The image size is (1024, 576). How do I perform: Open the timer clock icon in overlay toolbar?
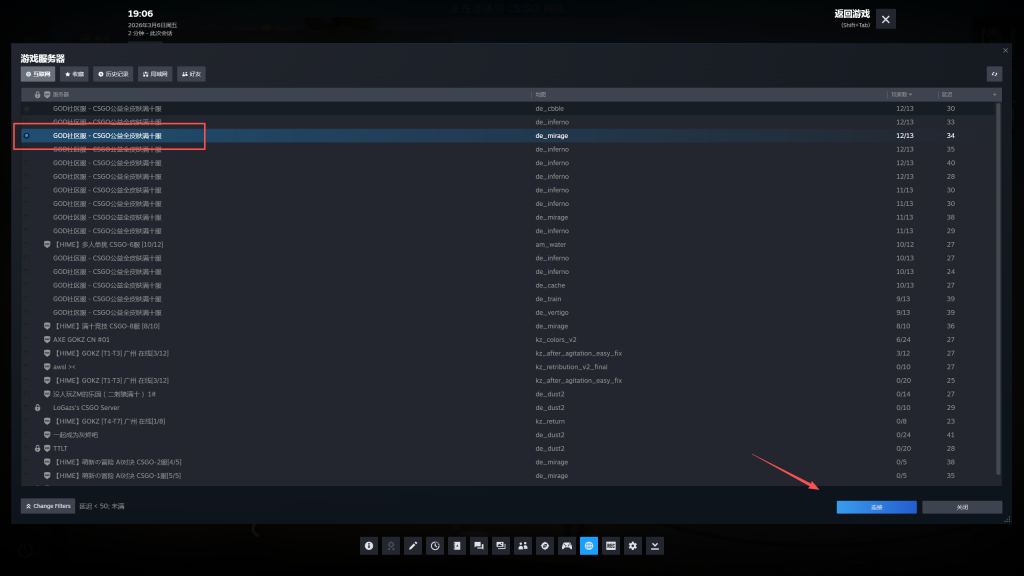tap(435, 546)
